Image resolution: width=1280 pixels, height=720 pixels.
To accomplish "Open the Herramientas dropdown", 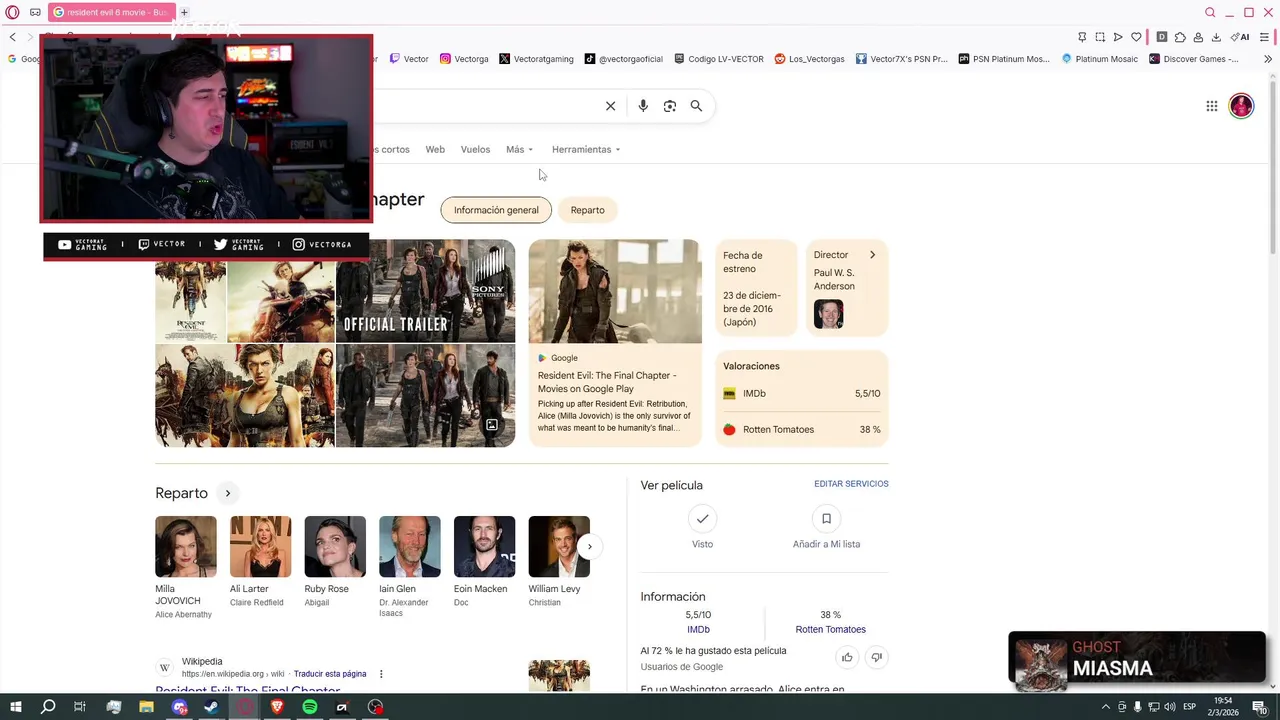I will click(586, 149).
